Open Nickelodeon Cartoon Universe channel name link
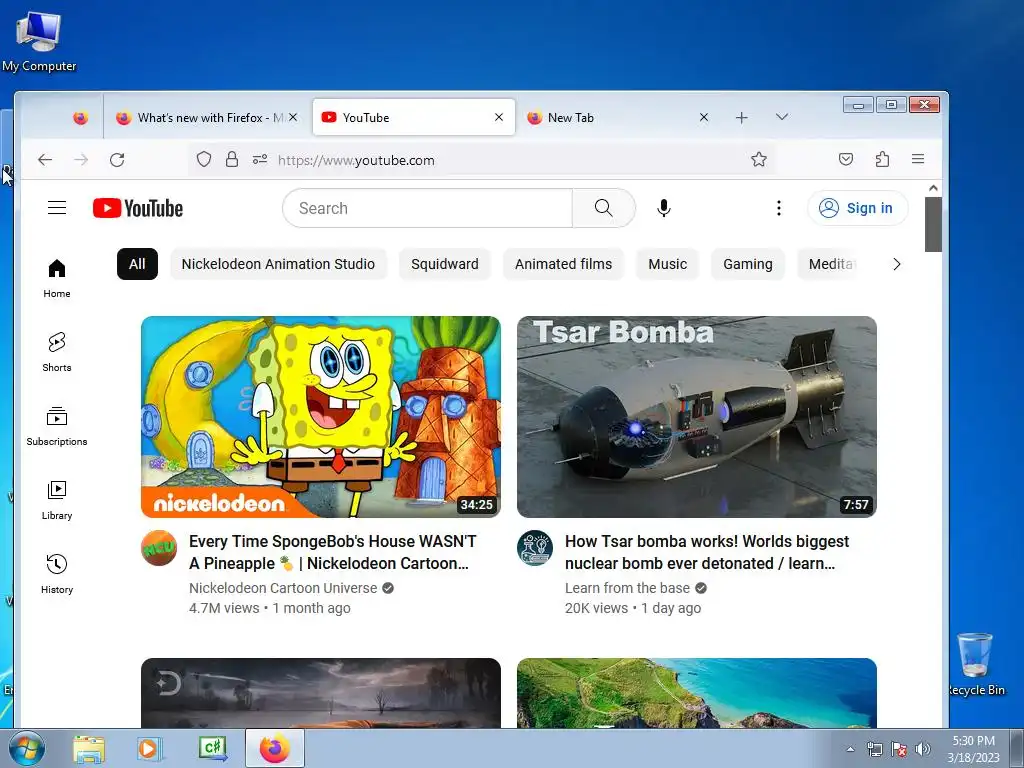Viewport: 1024px width, 768px height. (x=283, y=588)
